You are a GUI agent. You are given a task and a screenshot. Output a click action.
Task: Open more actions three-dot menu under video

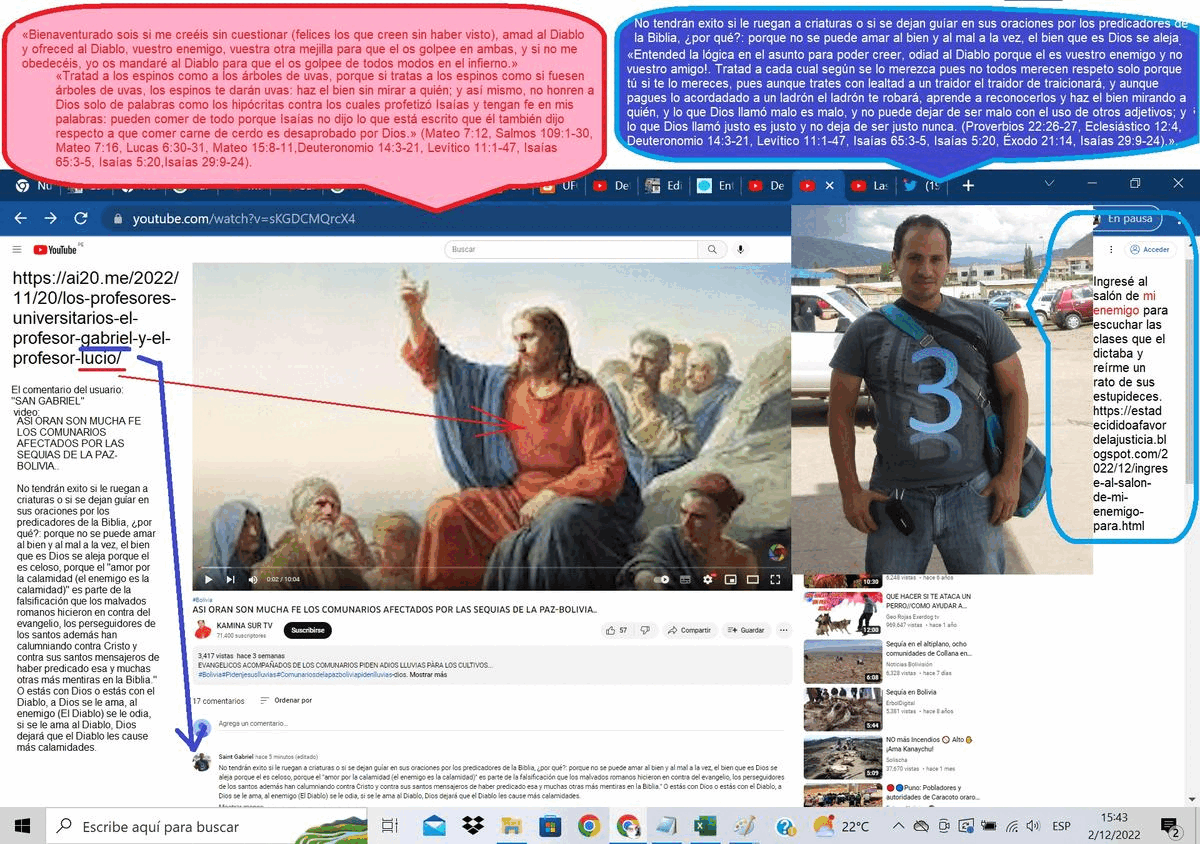[783, 630]
